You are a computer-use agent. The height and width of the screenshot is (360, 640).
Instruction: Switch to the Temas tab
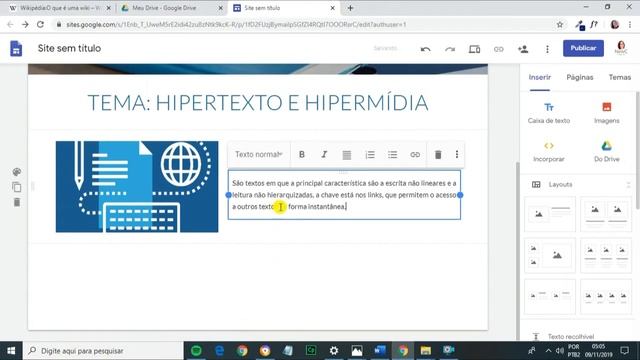[x=620, y=77]
